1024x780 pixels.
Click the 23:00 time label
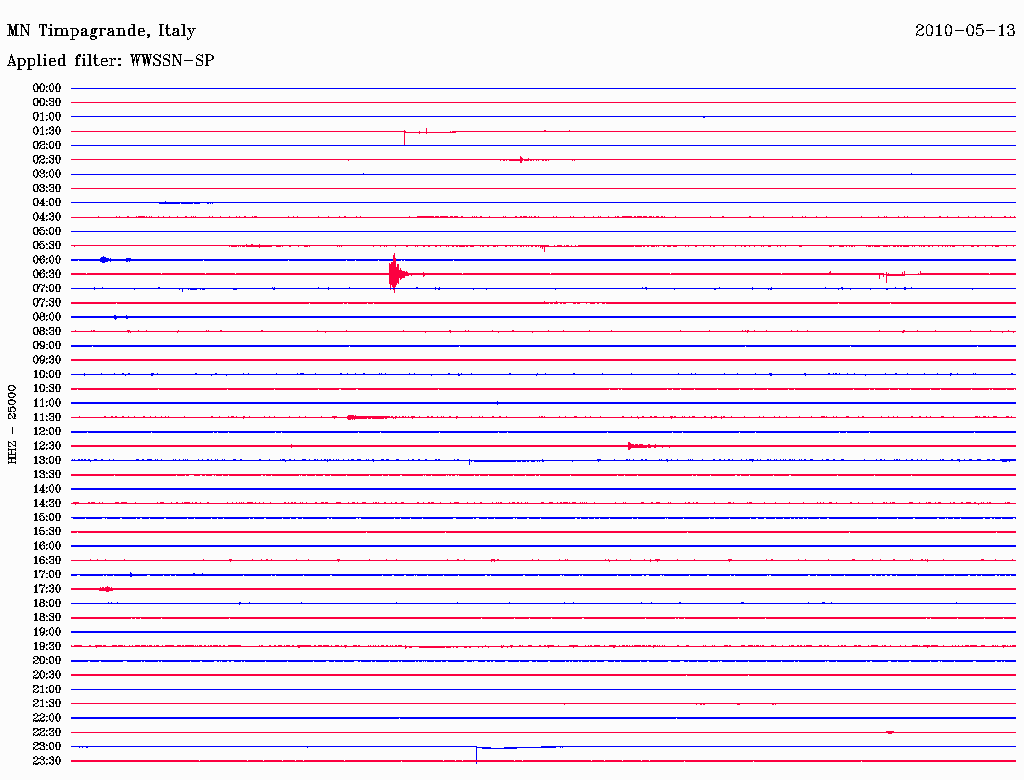click(x=47, y=747)
